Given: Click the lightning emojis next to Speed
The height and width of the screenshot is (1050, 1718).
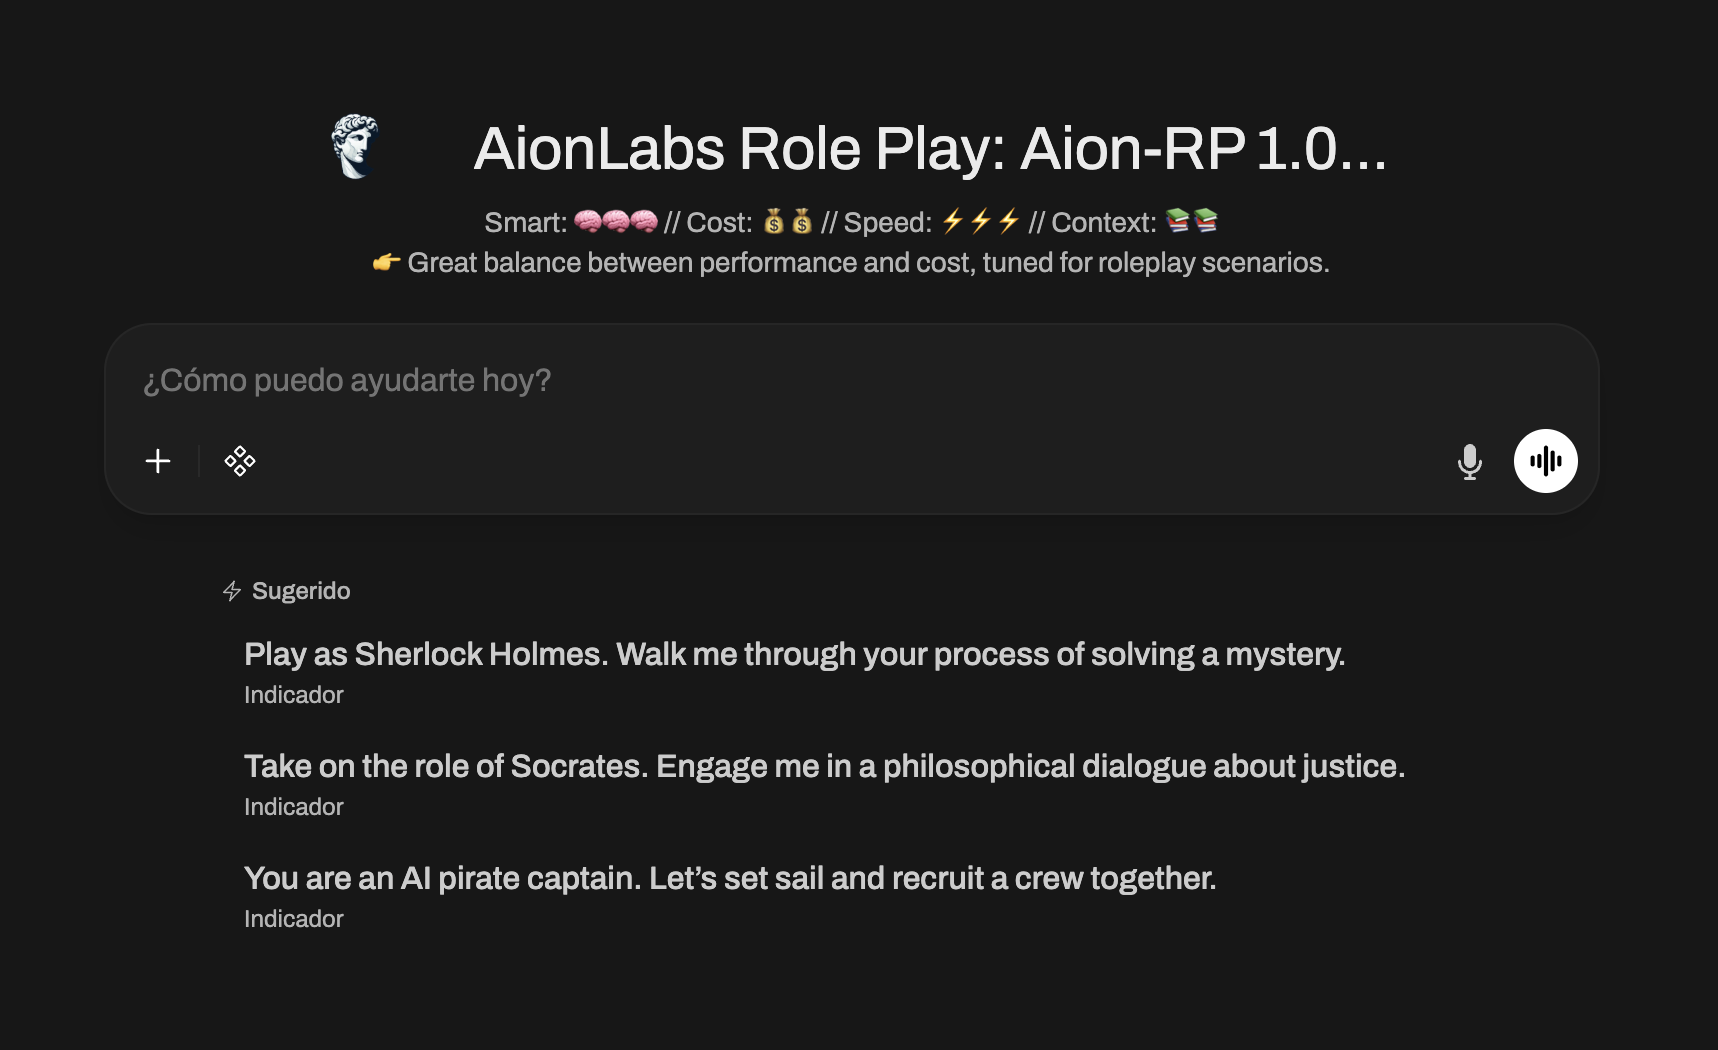Looking at the screenshot, I should click(x=980, y=222).
